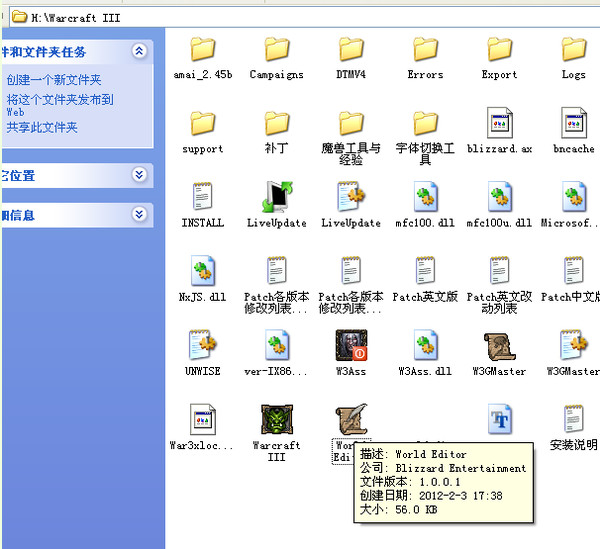Image resolution: width=600 pixels, height=549 pixels.
Task: Select the War3xloc file icon
Action: (203, 419)
